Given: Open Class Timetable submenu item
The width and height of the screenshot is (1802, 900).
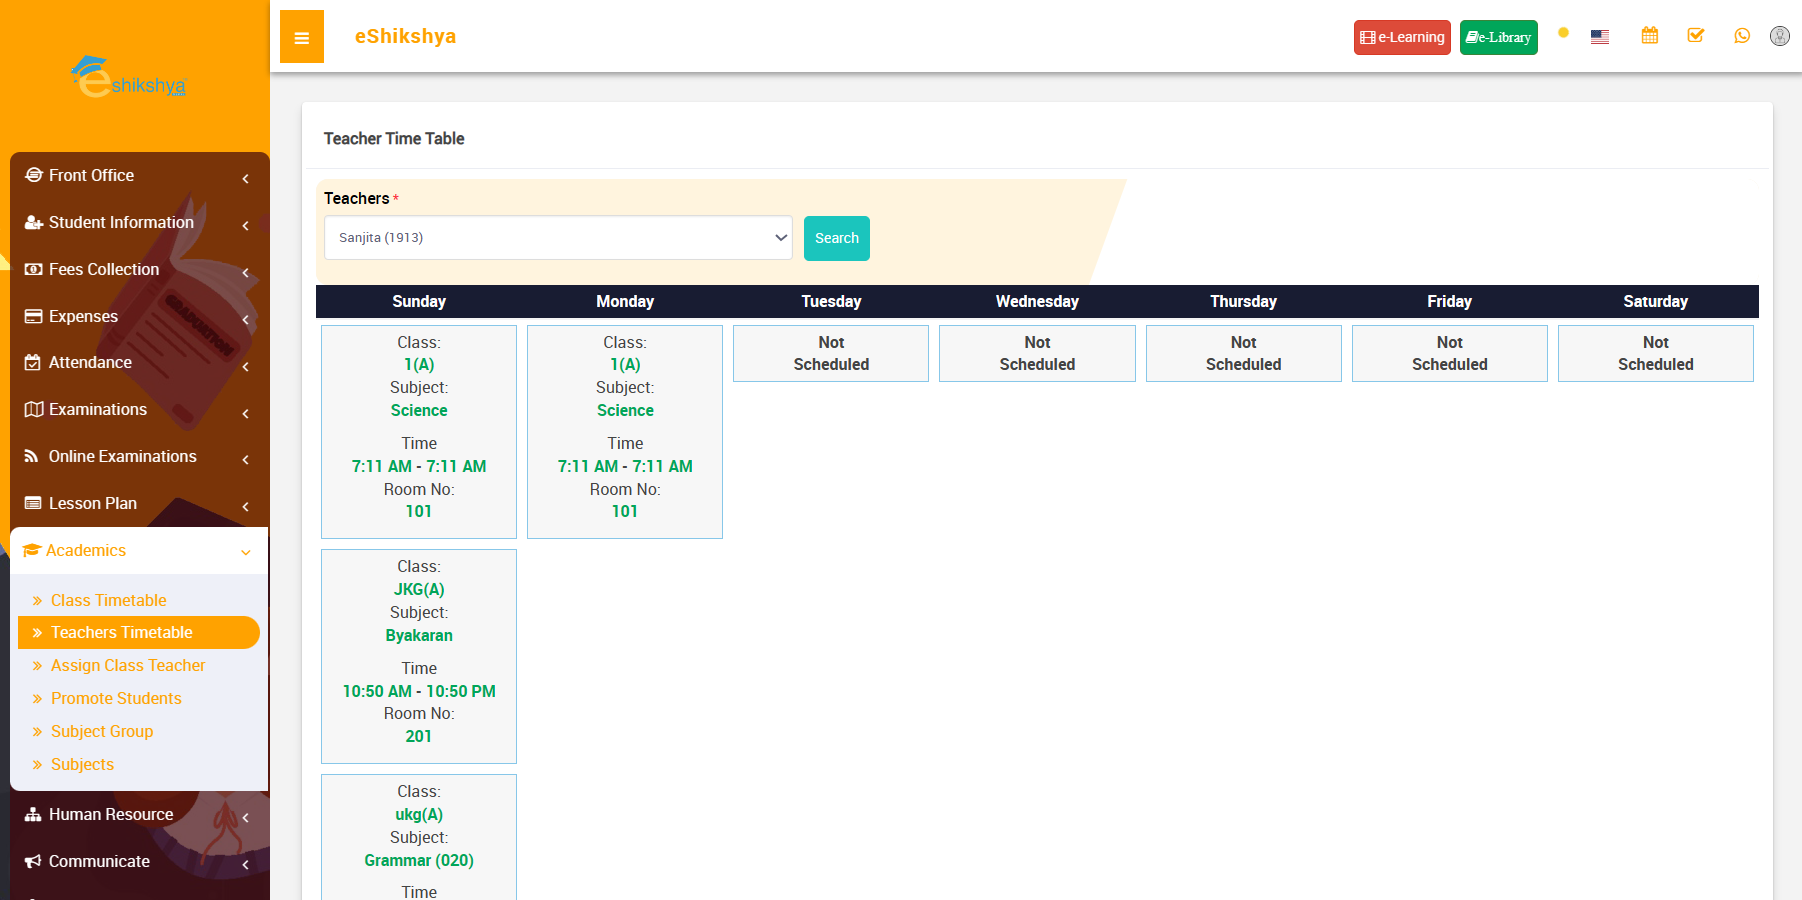Looking at the screenshot, I should [108, 600].
